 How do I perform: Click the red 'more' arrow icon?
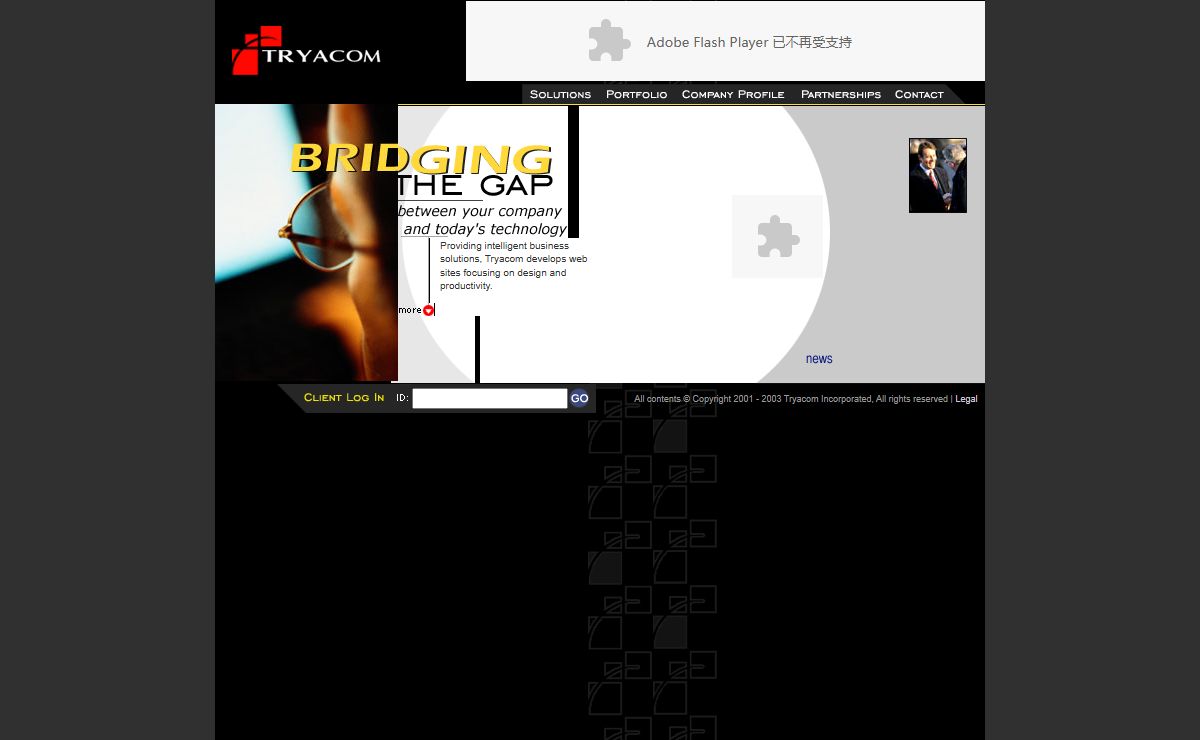[428, 310]
